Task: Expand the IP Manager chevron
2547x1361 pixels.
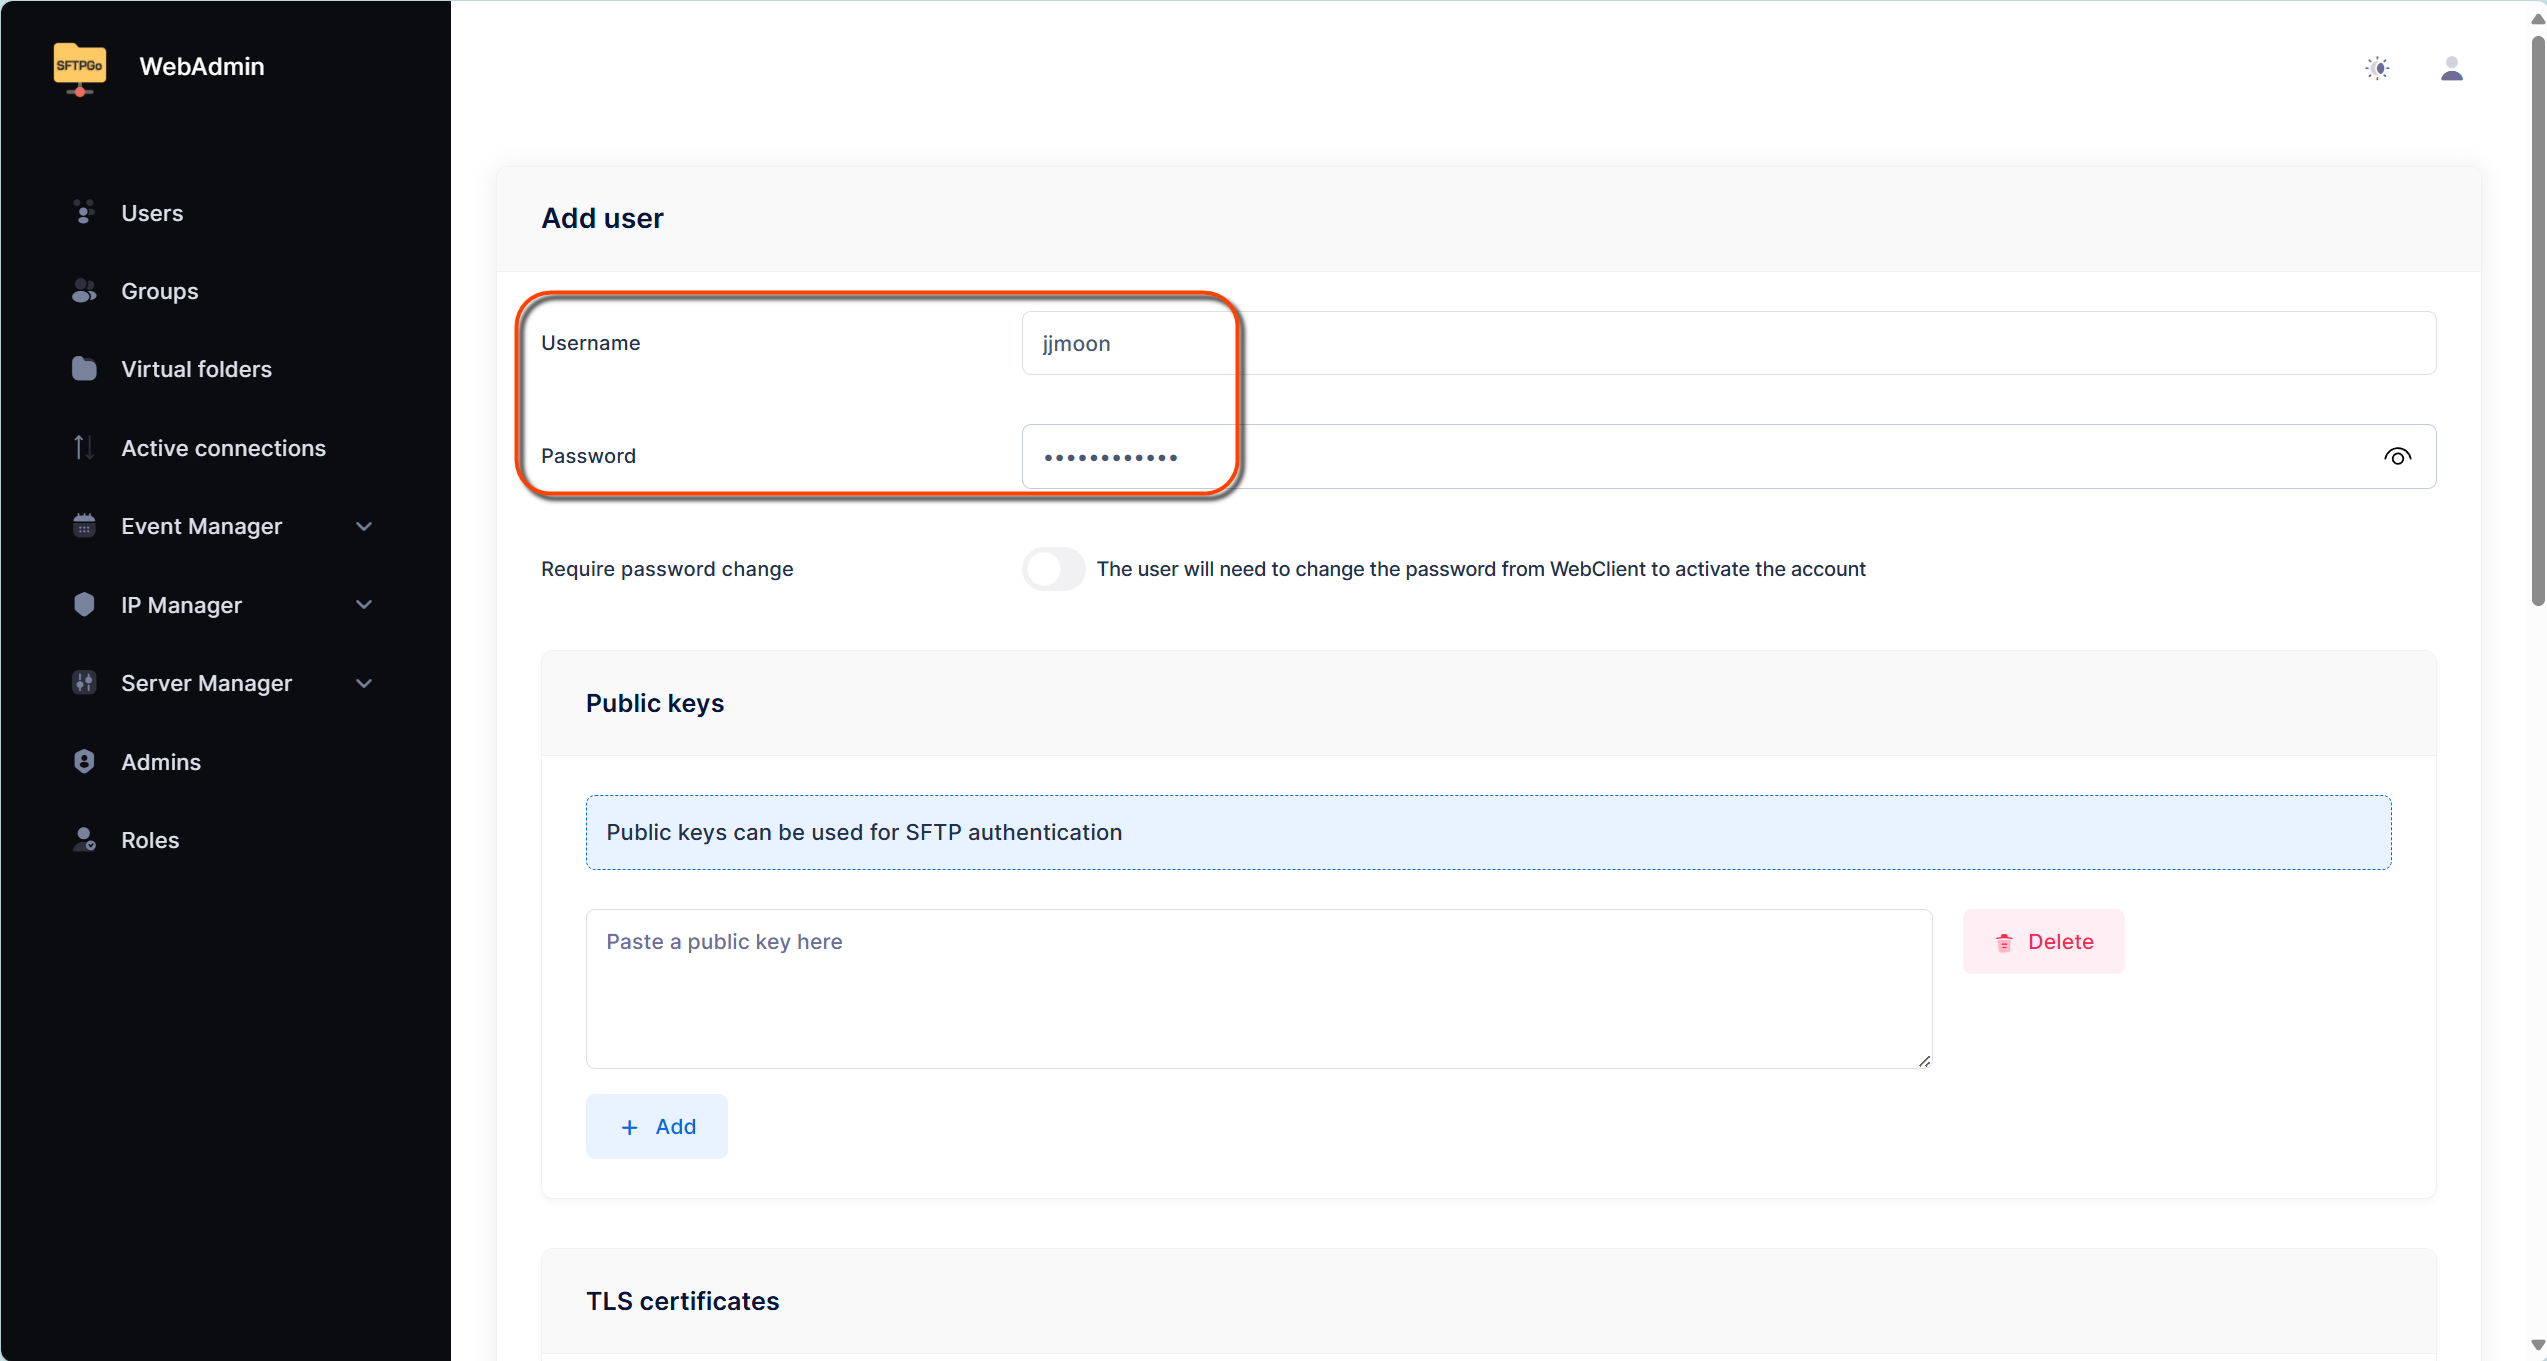Action: 364,604
